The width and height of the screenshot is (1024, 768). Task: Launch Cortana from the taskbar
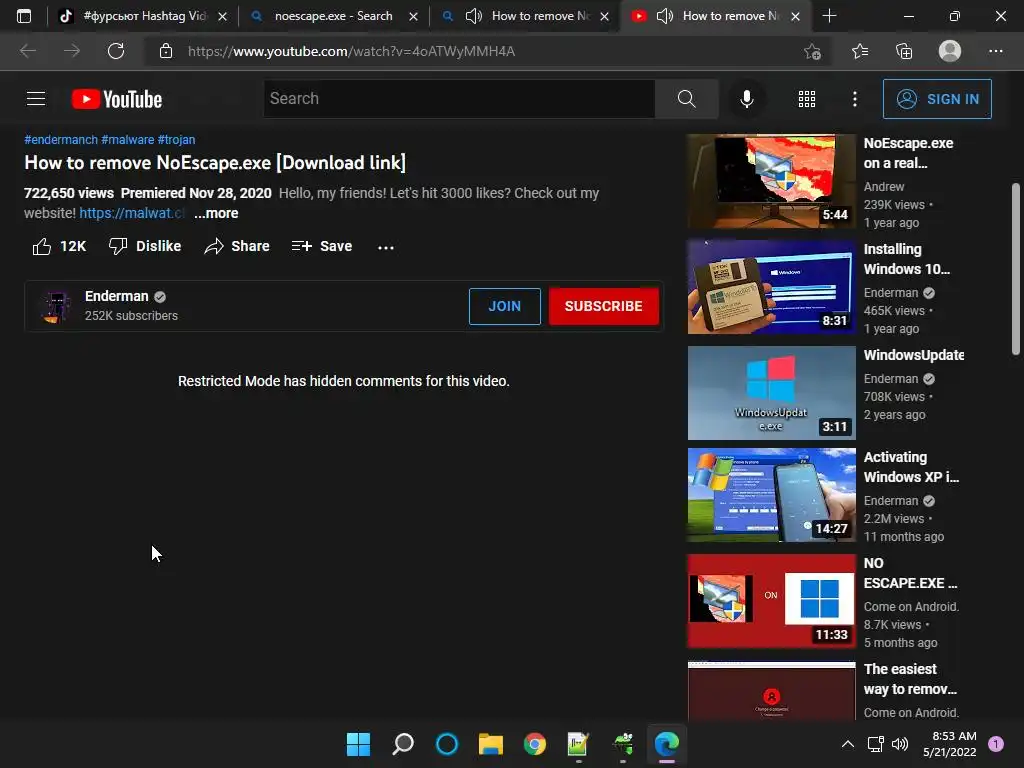[x=447, y=744]
